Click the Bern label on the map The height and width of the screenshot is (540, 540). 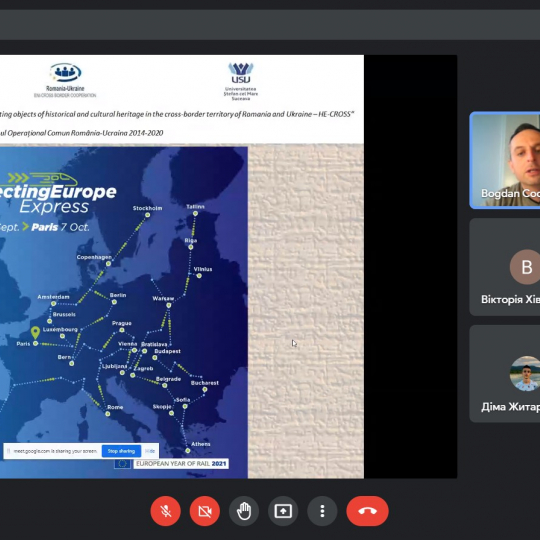click(64, 357)
